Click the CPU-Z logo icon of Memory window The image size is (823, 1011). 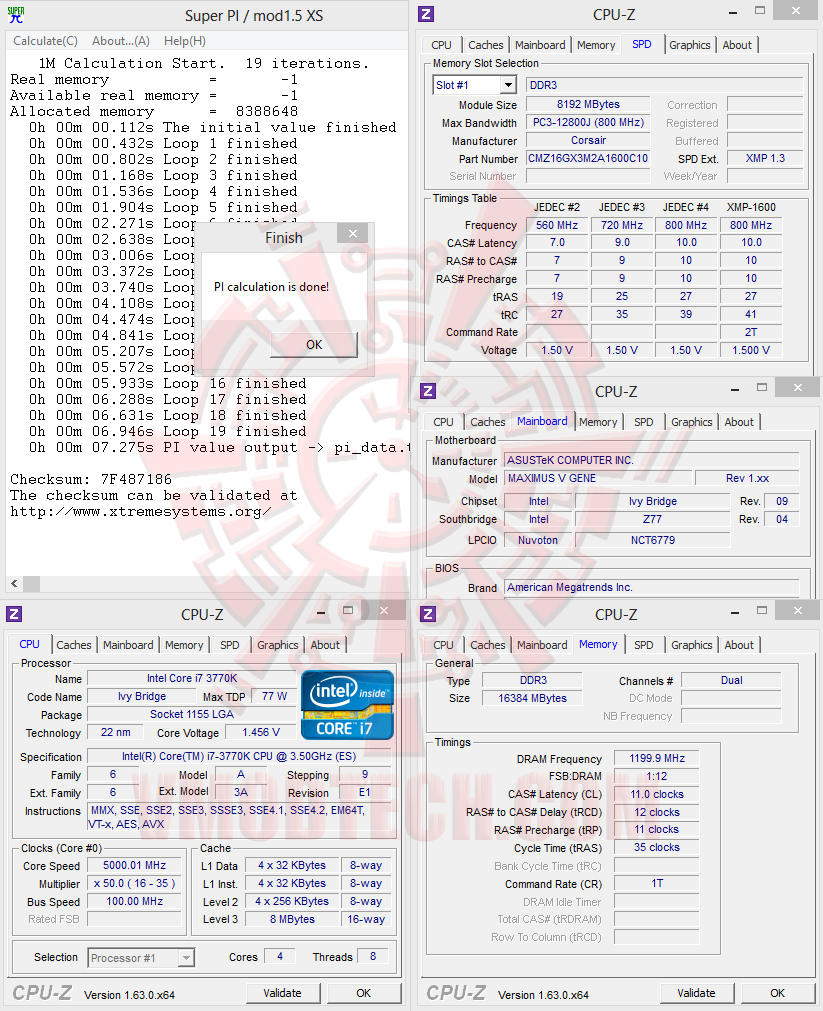pos(428,613)
